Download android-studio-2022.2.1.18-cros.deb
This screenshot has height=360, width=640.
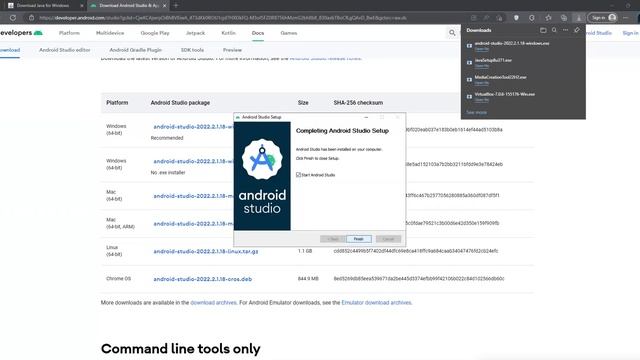coord(202,279)
